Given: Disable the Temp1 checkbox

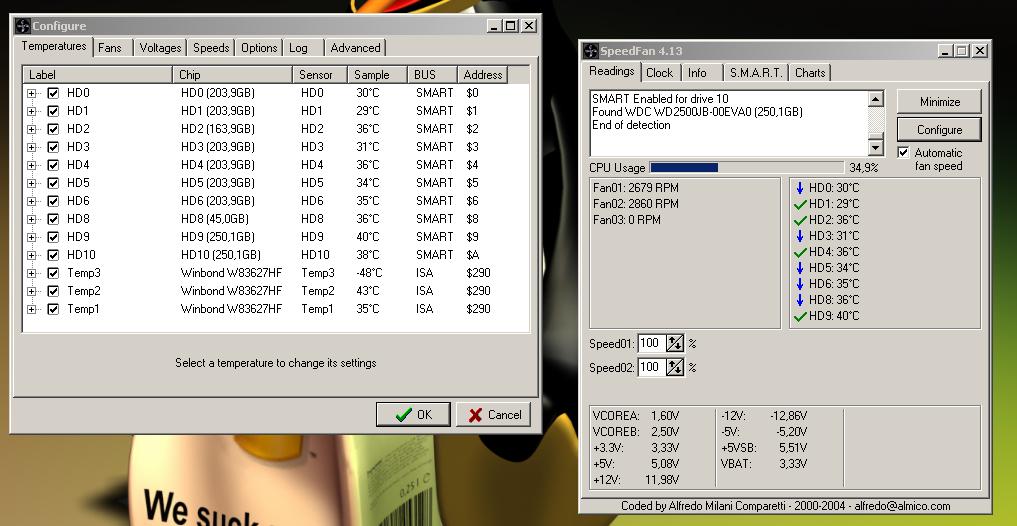Looking at the screenshot, I should 53,309.
